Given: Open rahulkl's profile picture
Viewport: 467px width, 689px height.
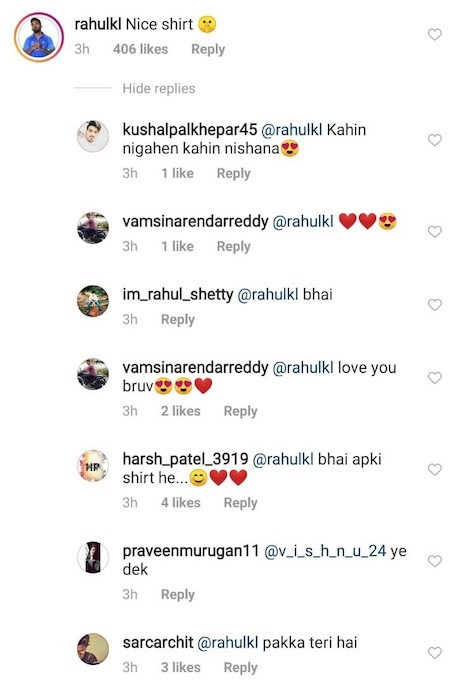Looking at the screenshot, I should (39, 37).
